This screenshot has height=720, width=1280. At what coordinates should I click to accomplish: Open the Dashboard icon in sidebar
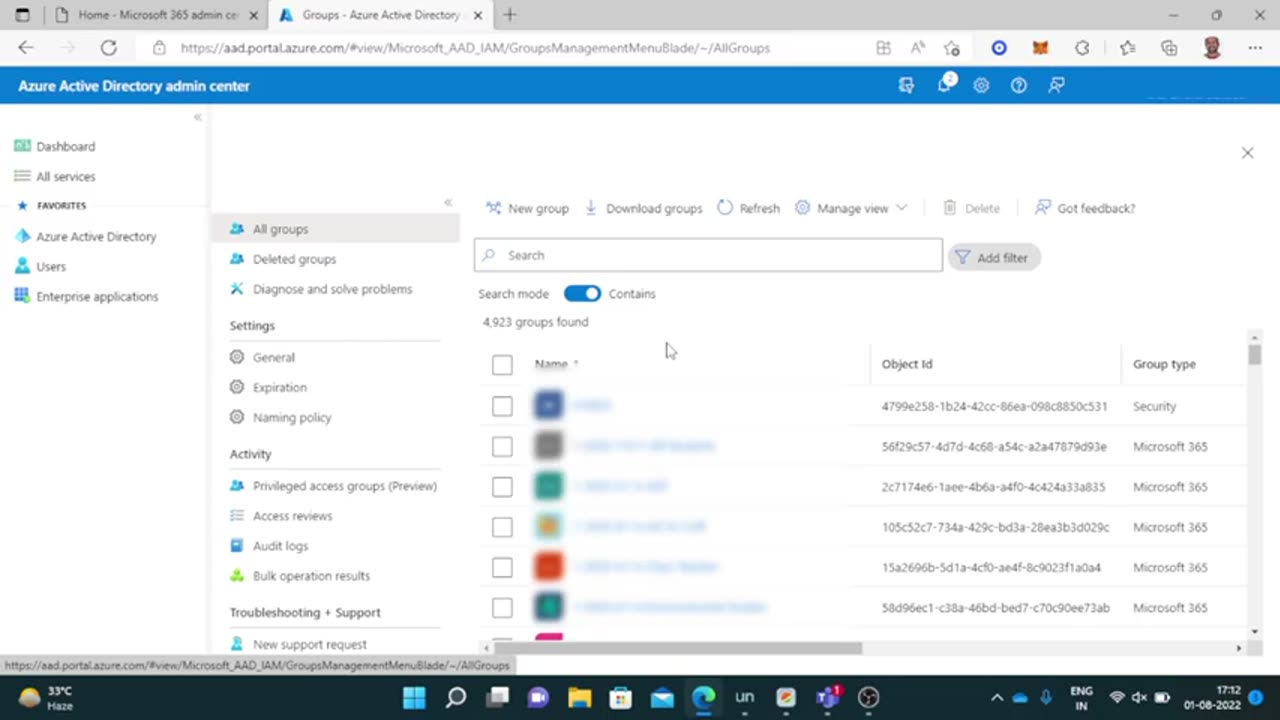point(22,146)
